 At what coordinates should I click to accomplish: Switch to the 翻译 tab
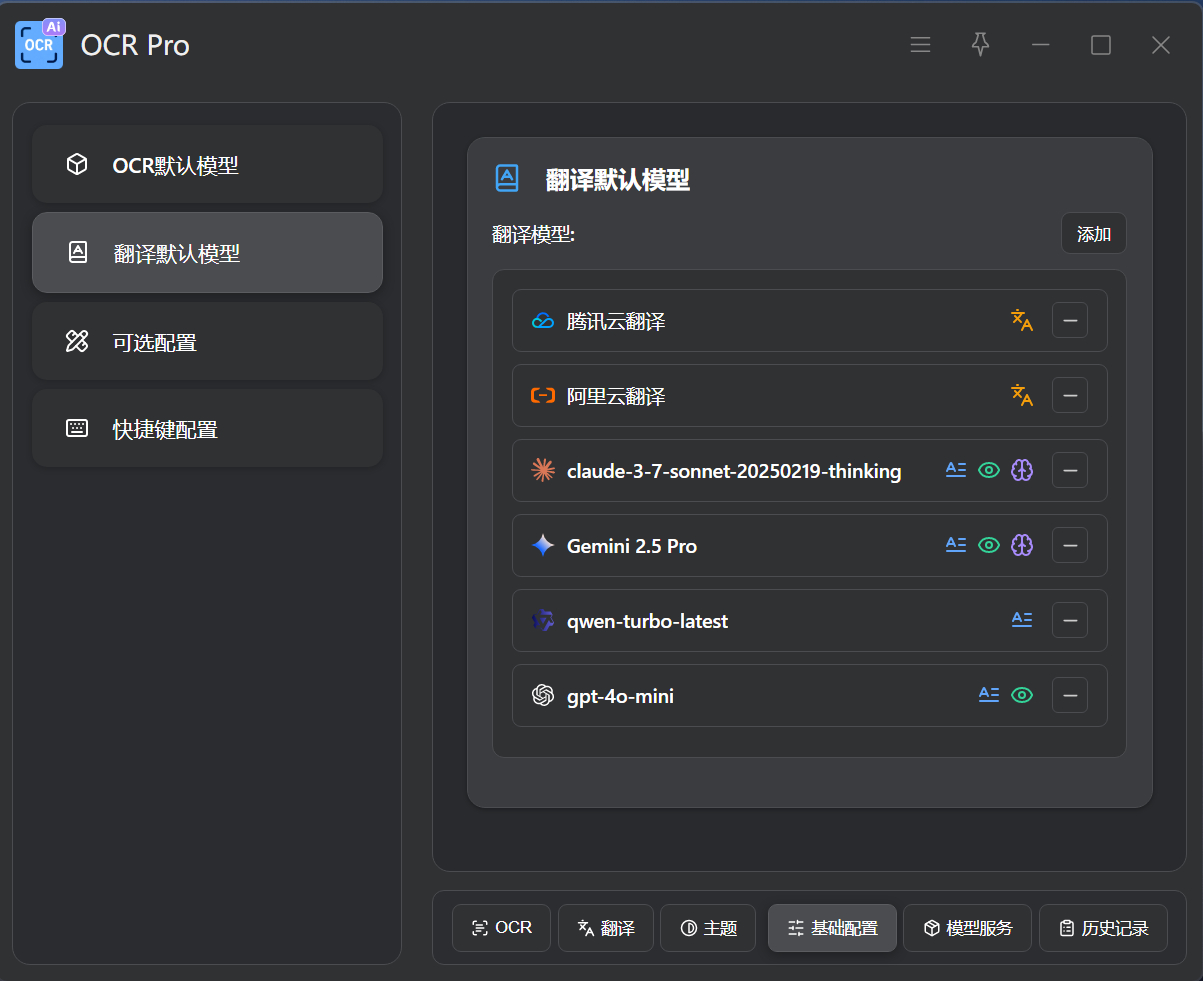pyautogui.click(x=606, y=928)
